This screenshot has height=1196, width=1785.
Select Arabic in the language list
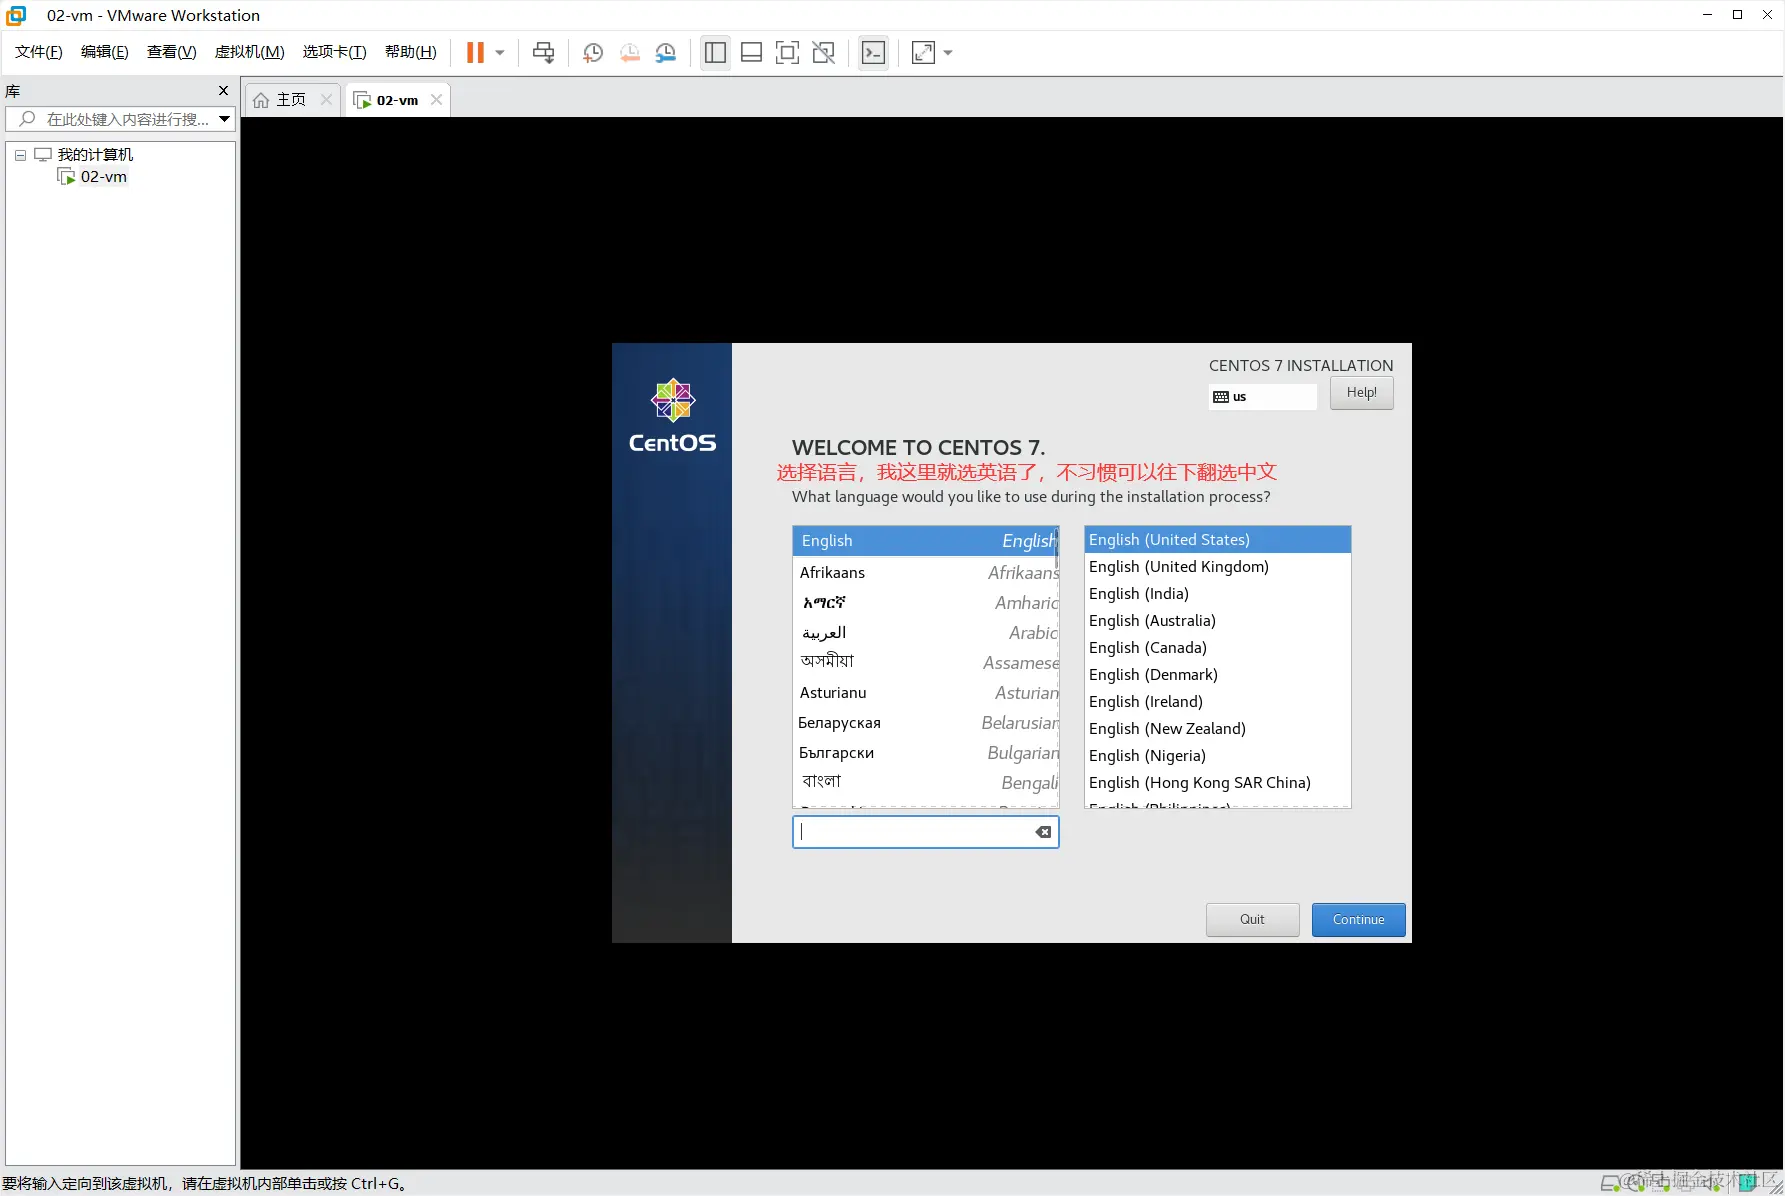click(925, 633)
